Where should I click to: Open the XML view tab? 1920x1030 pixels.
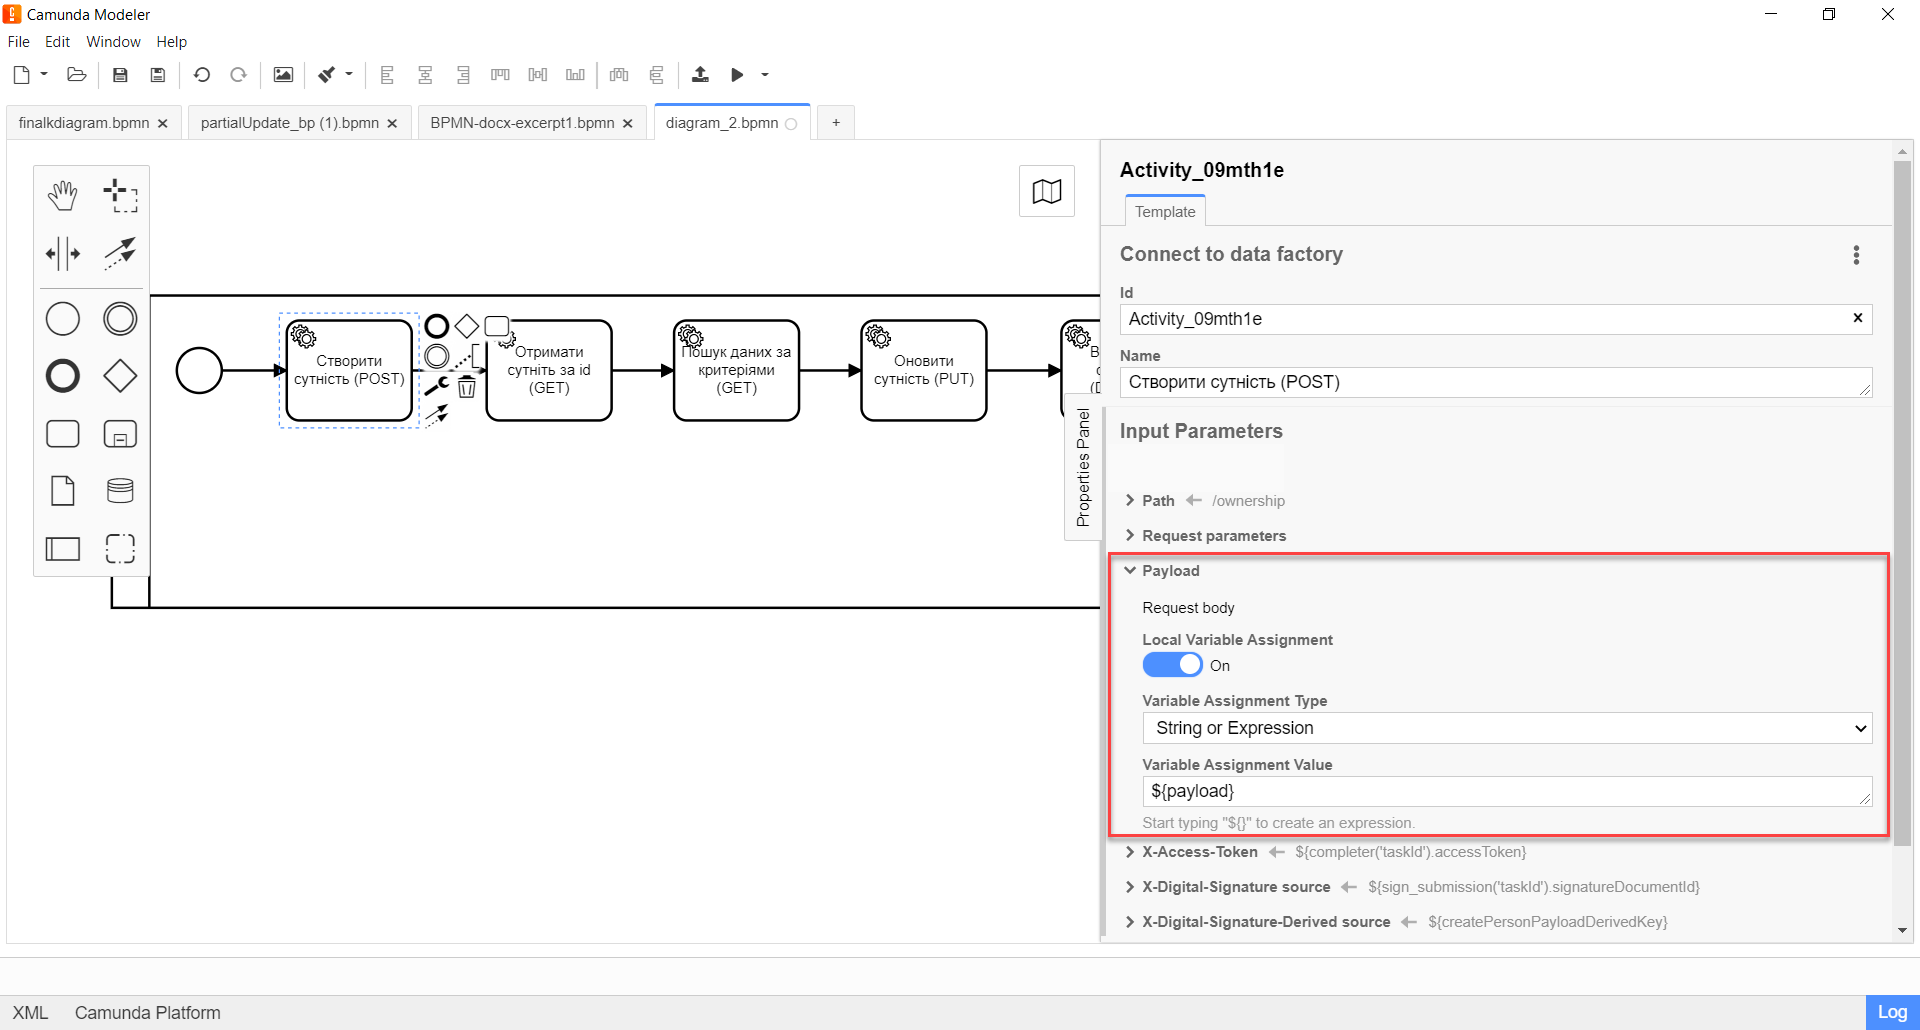coord(30,1013)
